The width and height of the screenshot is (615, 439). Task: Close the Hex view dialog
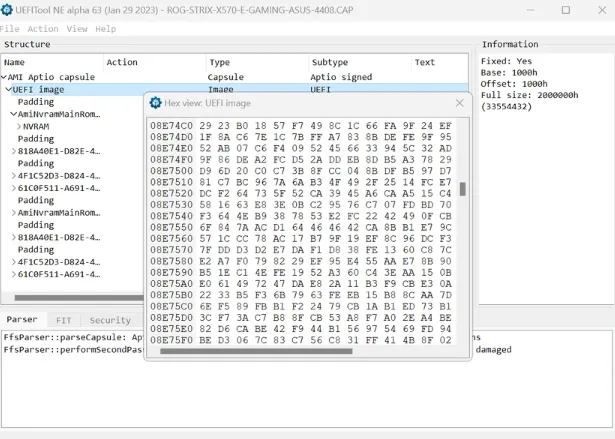click(x=460, y=103)
